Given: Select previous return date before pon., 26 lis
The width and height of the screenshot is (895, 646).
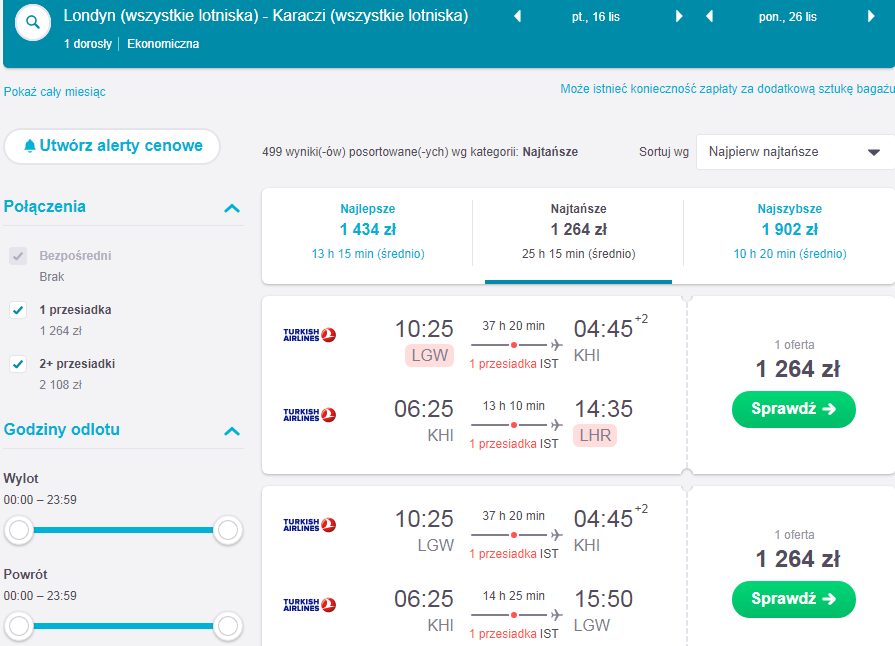Looking at the screenshot, I should 709,17.
